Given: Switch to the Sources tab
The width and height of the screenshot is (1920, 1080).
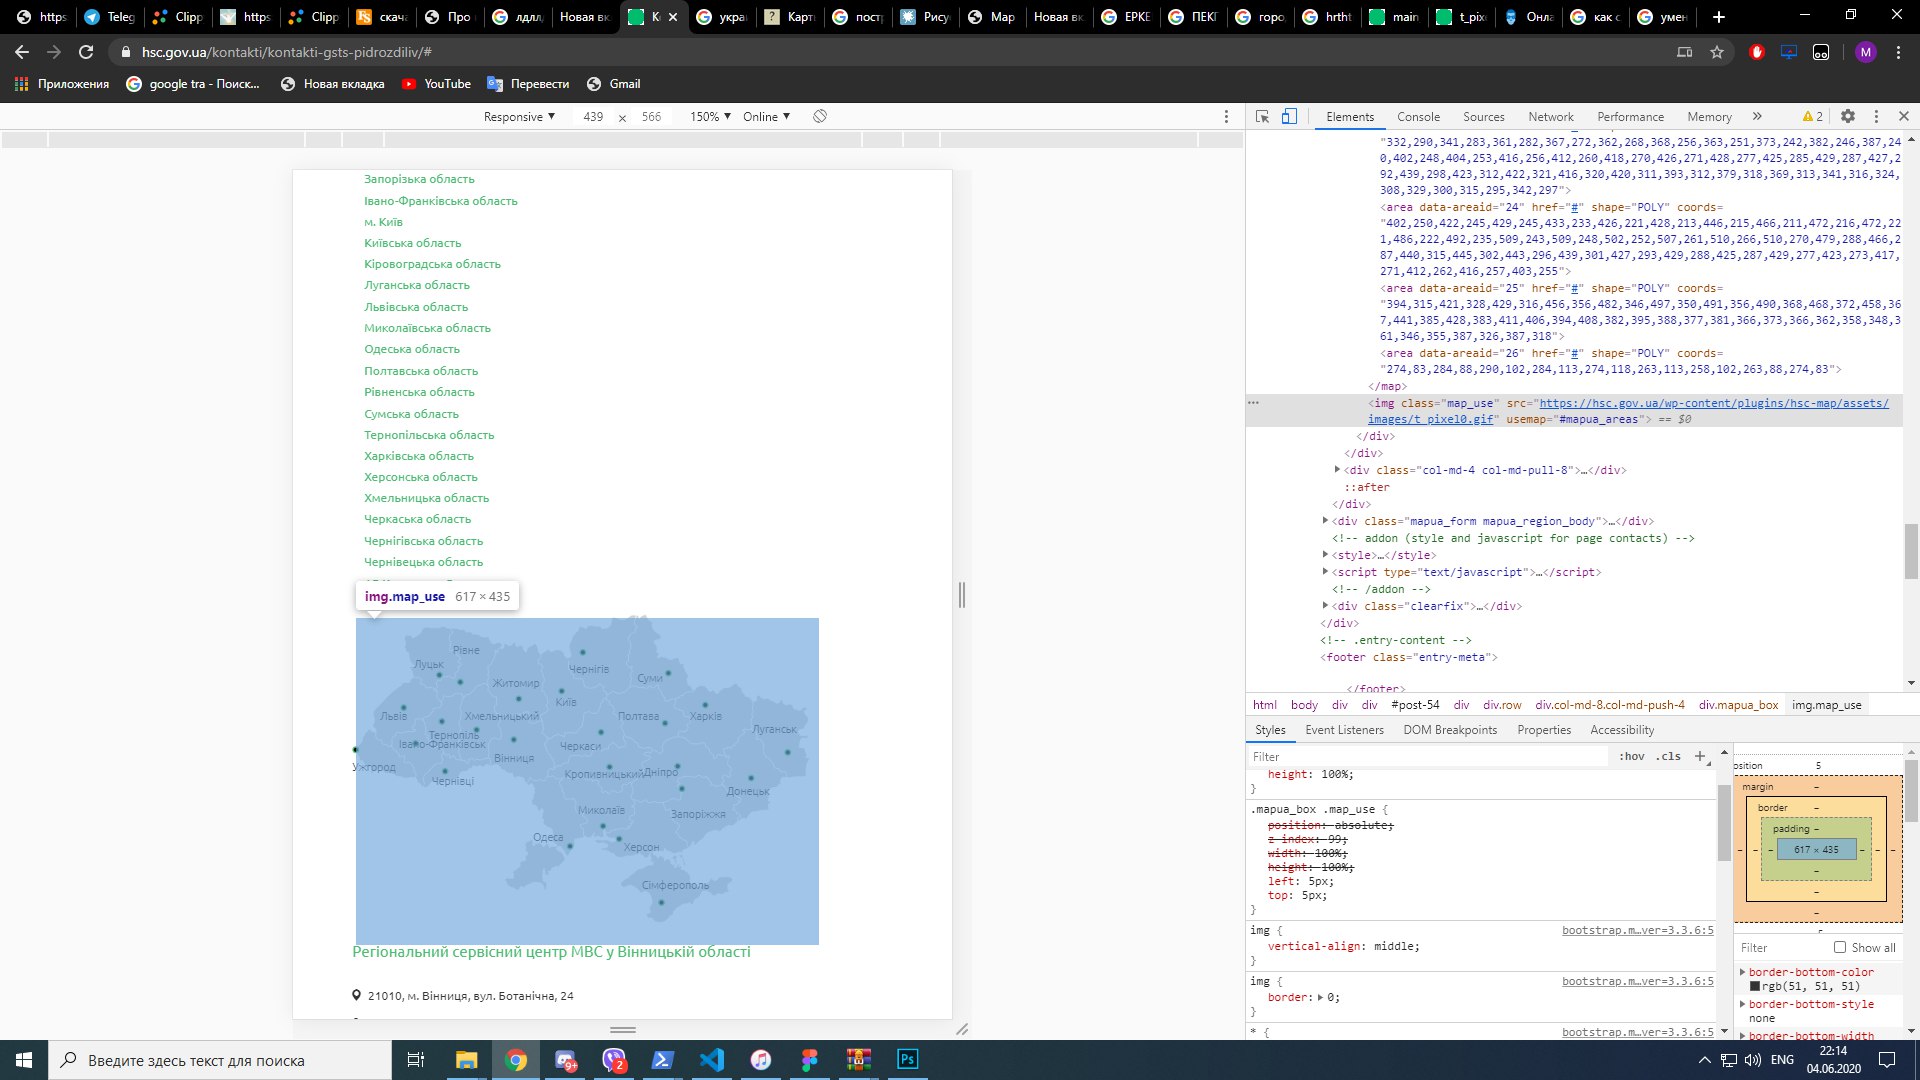Looking at the screenshot, I should (1483, 117).
